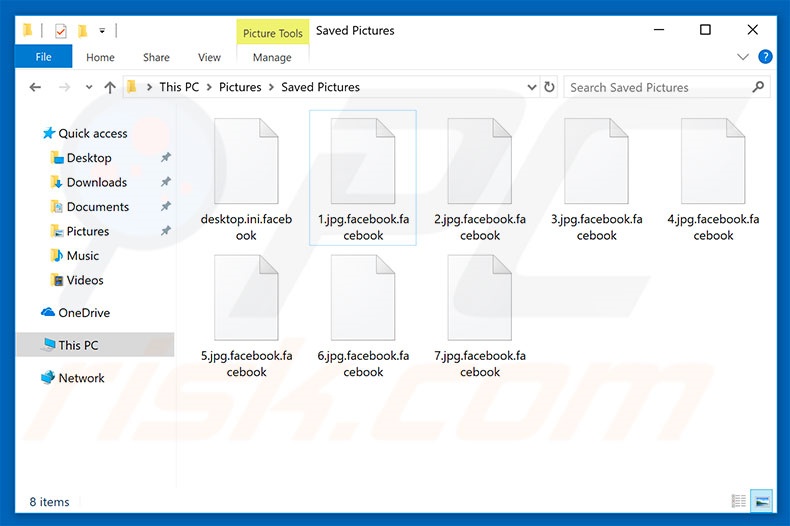Open the OneDrive location
The image size is (790, 526).
click(x=83, y=313)
